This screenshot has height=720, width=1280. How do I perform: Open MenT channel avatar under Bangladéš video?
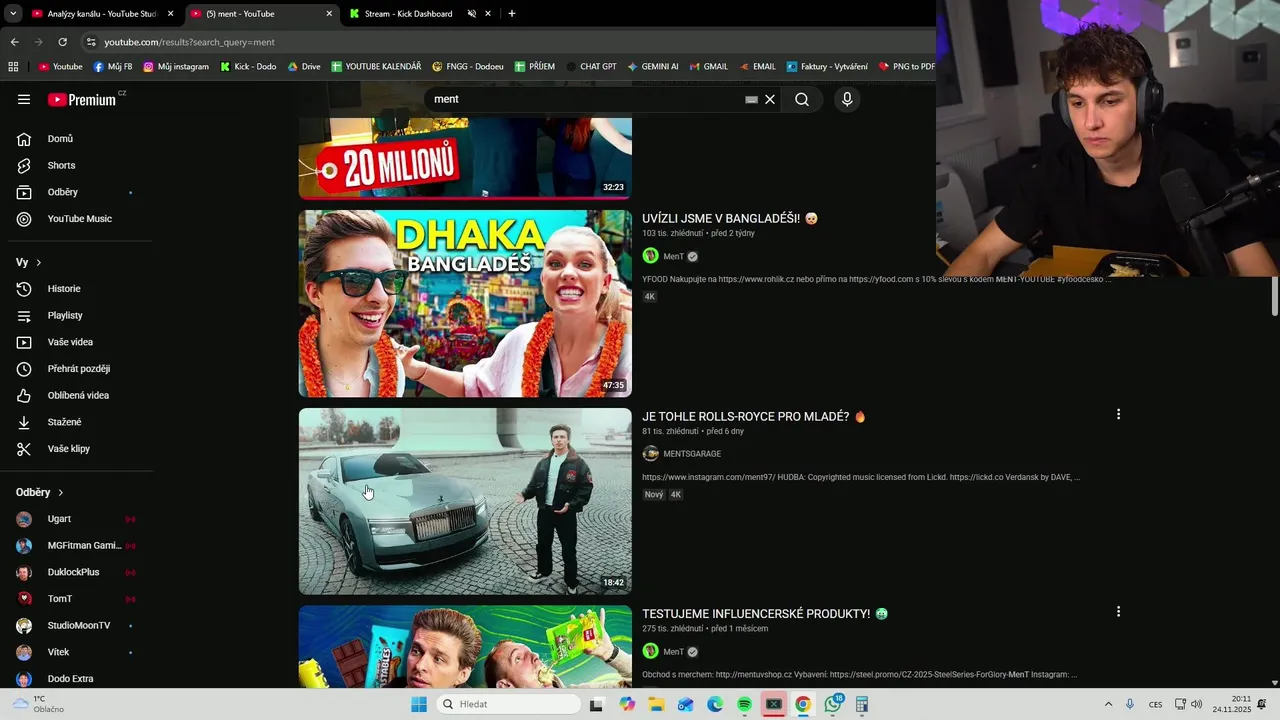pos(650,256)
